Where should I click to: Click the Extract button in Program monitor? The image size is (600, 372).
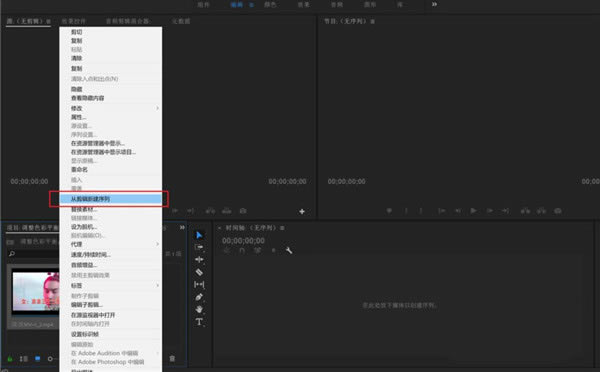(x=541, y=210)
